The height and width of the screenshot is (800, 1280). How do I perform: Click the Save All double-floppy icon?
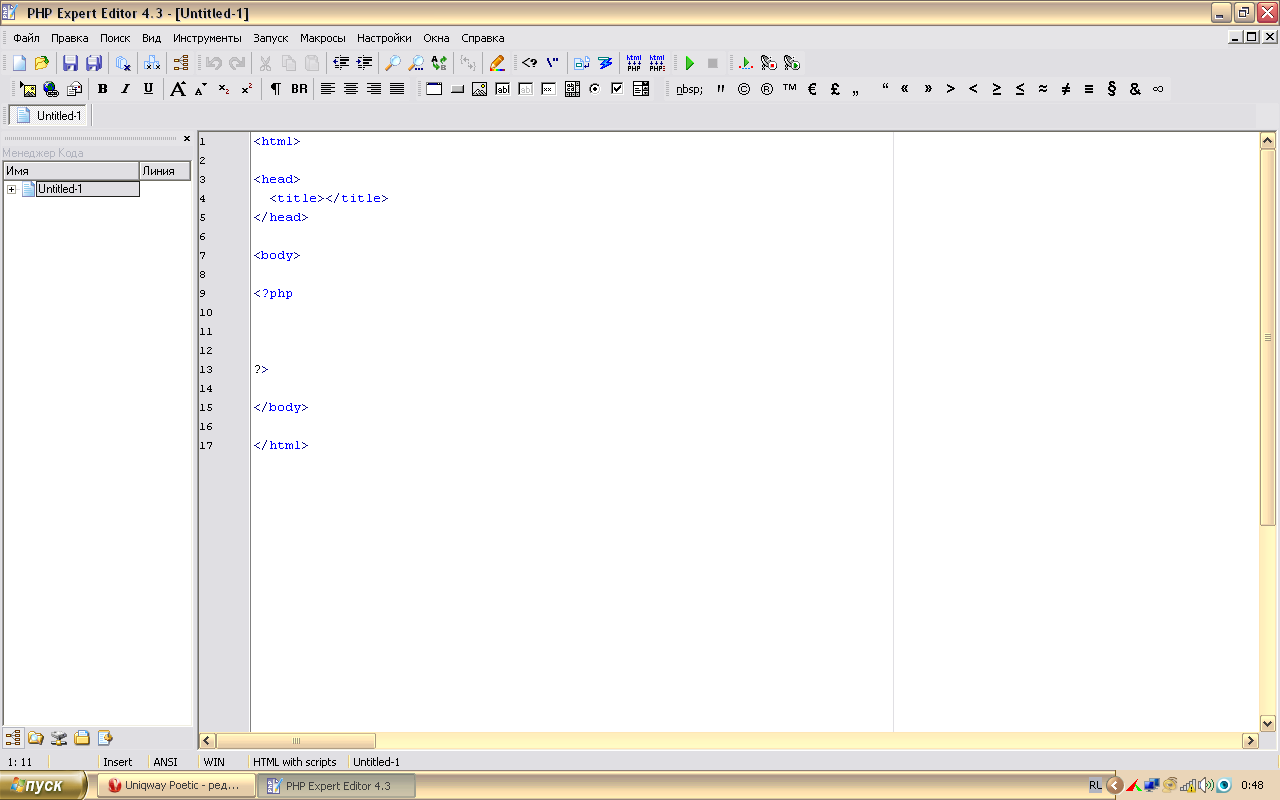click(x=94, y=63)
